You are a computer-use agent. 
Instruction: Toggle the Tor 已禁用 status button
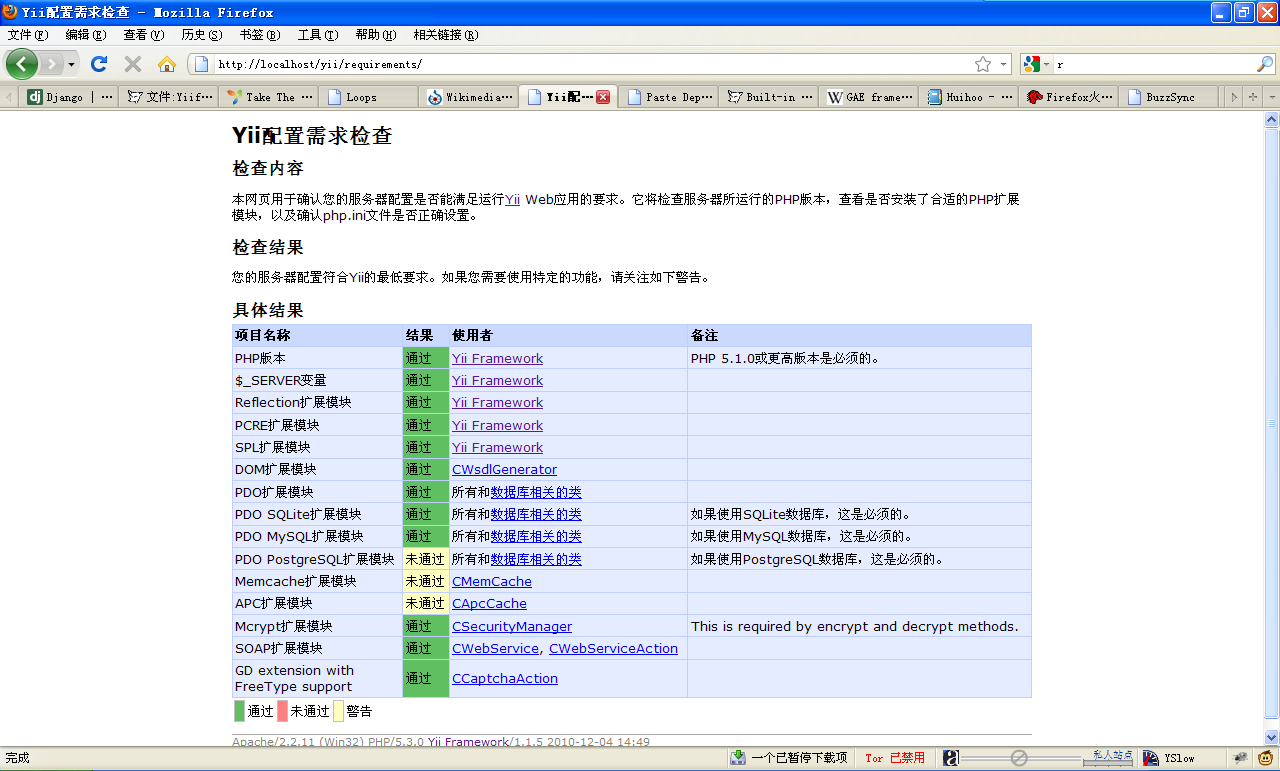[x=895, y=758]
